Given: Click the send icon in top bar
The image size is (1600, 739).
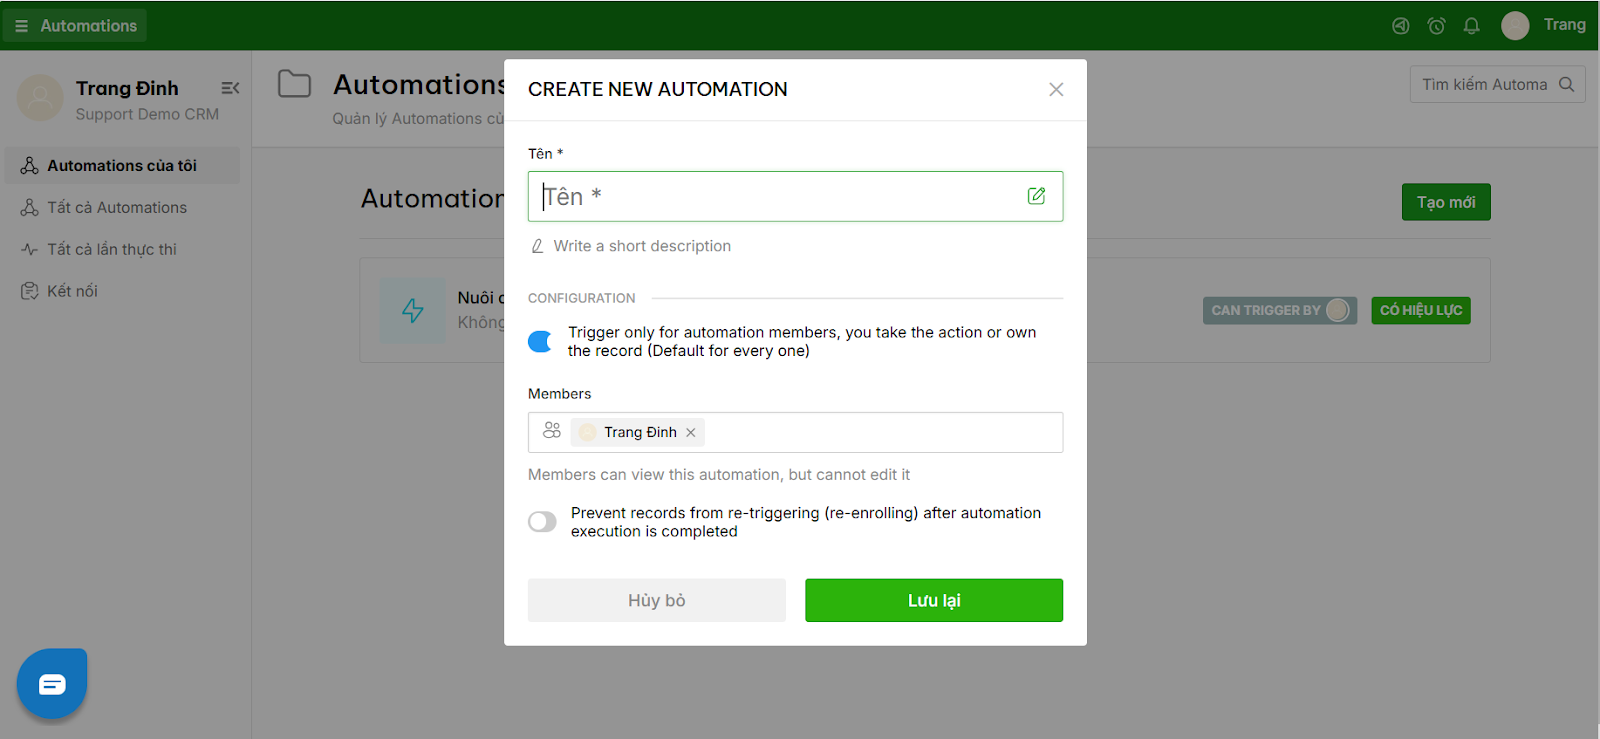Looking at the screenshot, I should [1401, 26].
